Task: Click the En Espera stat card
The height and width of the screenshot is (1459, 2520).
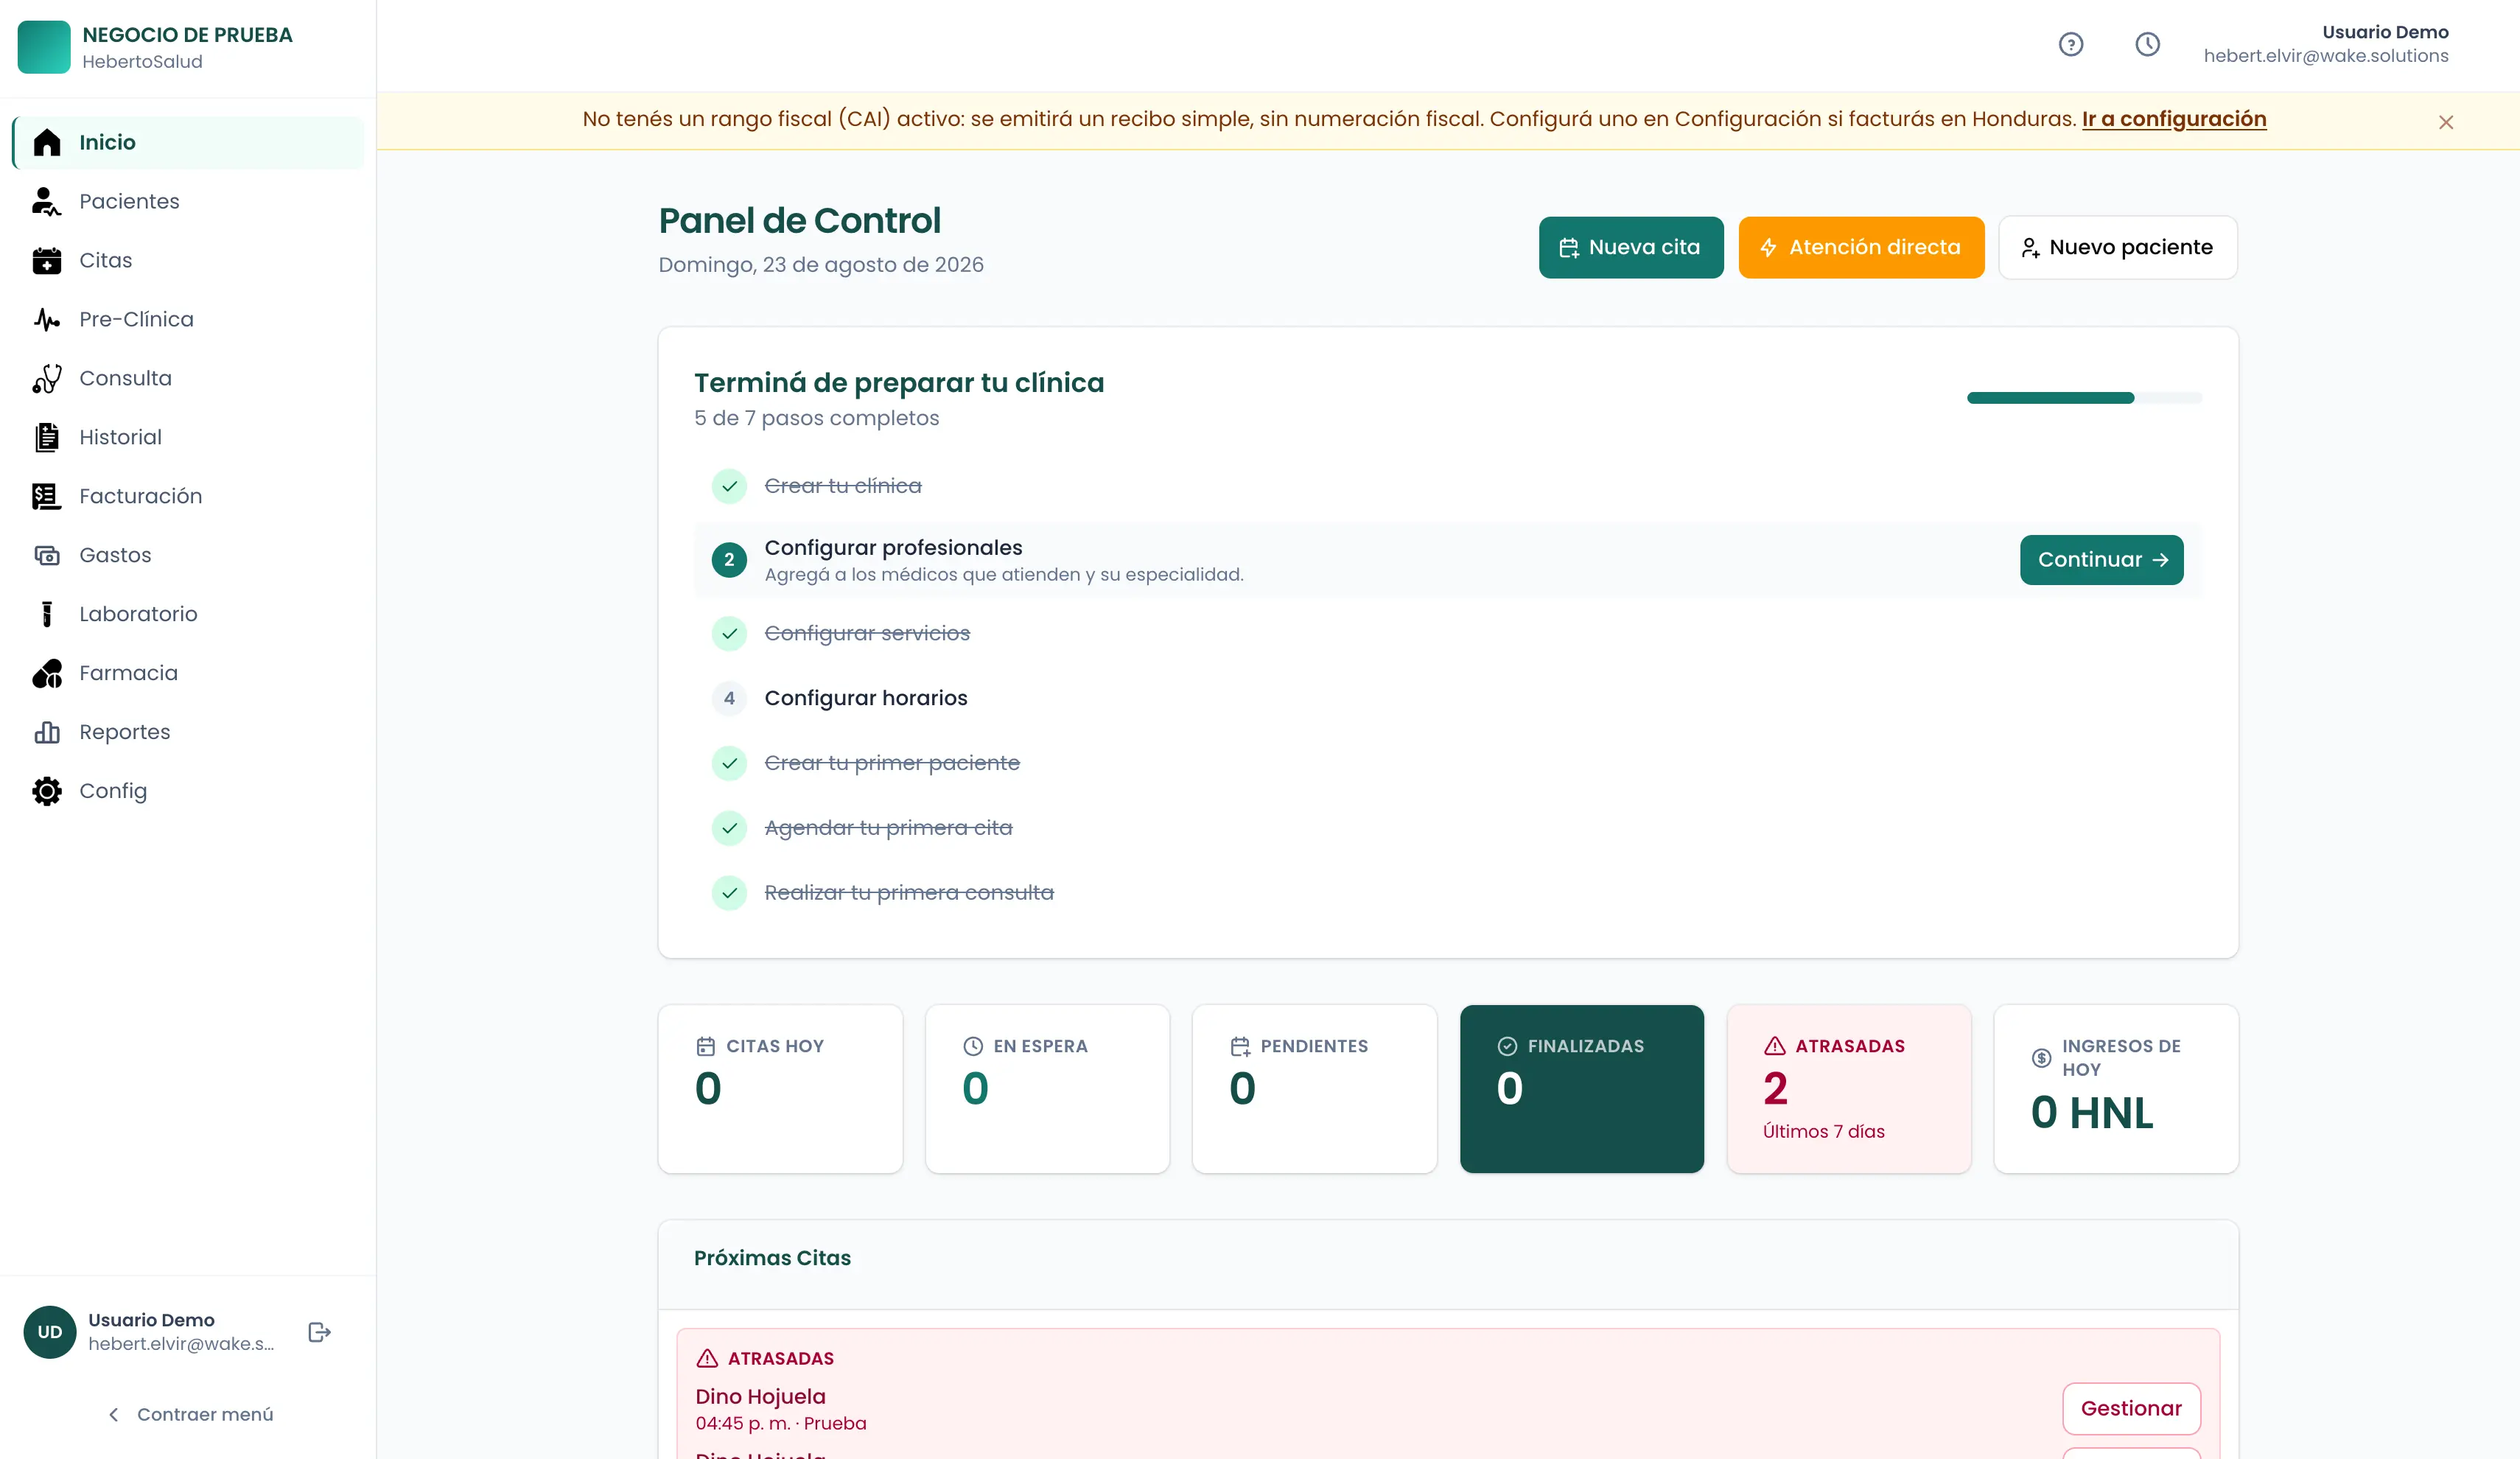Action: click(1047, 1089)
